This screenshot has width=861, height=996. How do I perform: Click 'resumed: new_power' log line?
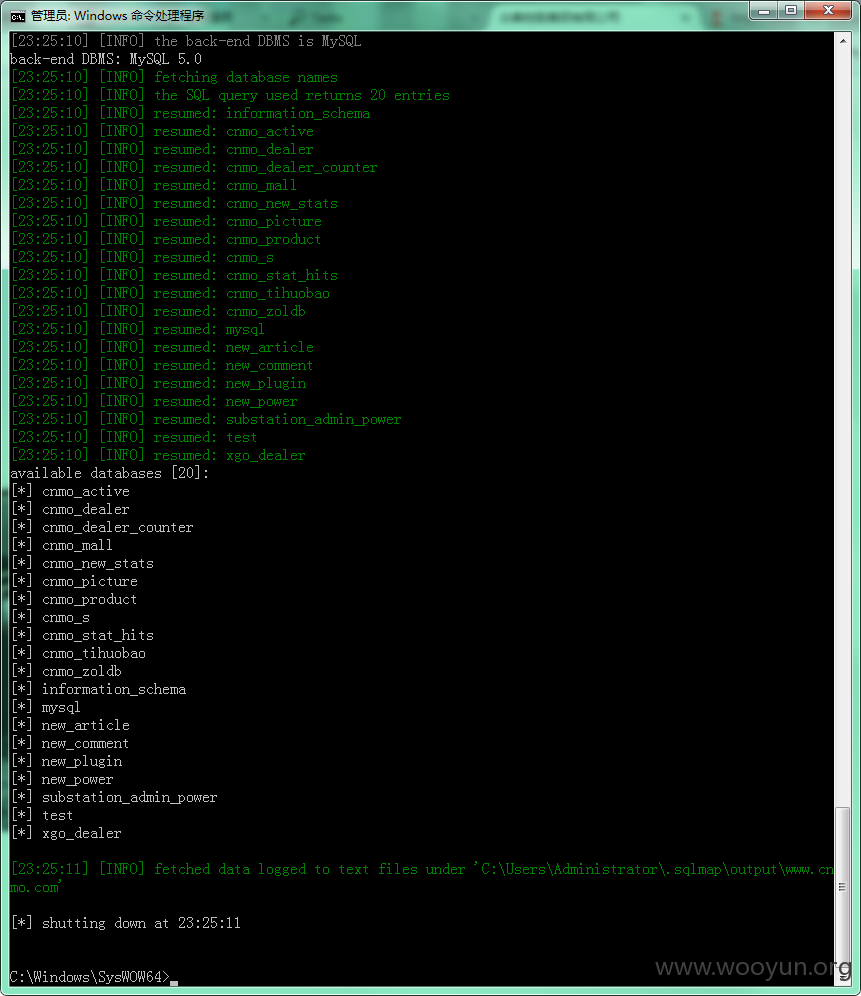pyautogui.click(x=154, y=401)
